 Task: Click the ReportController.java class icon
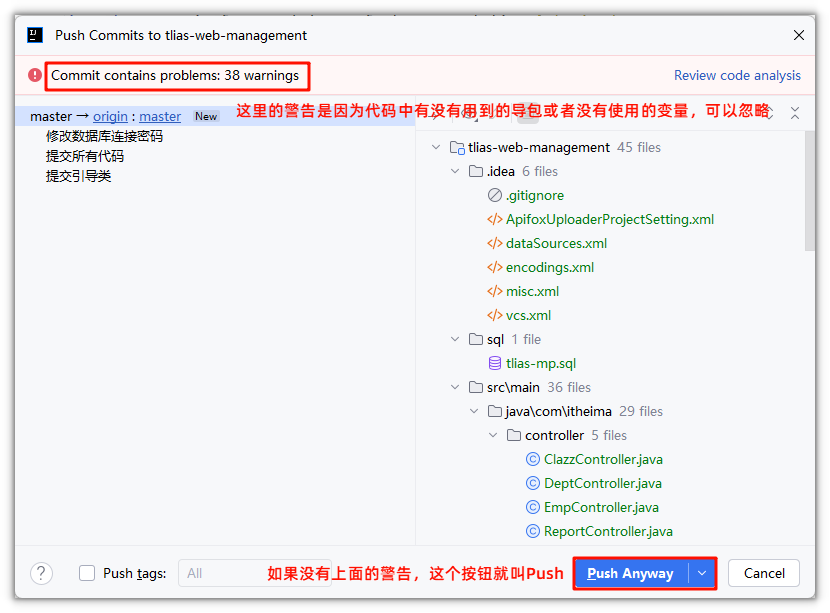point(533,531)
